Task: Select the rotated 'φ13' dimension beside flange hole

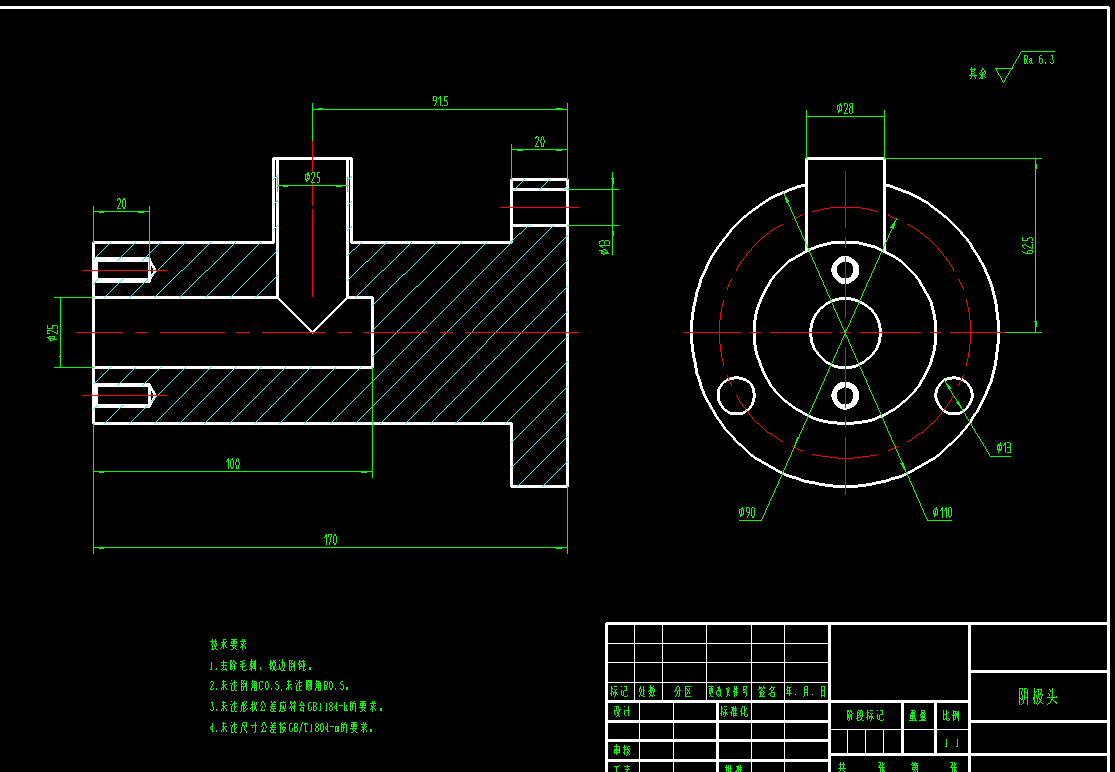Action: (604, 245)
